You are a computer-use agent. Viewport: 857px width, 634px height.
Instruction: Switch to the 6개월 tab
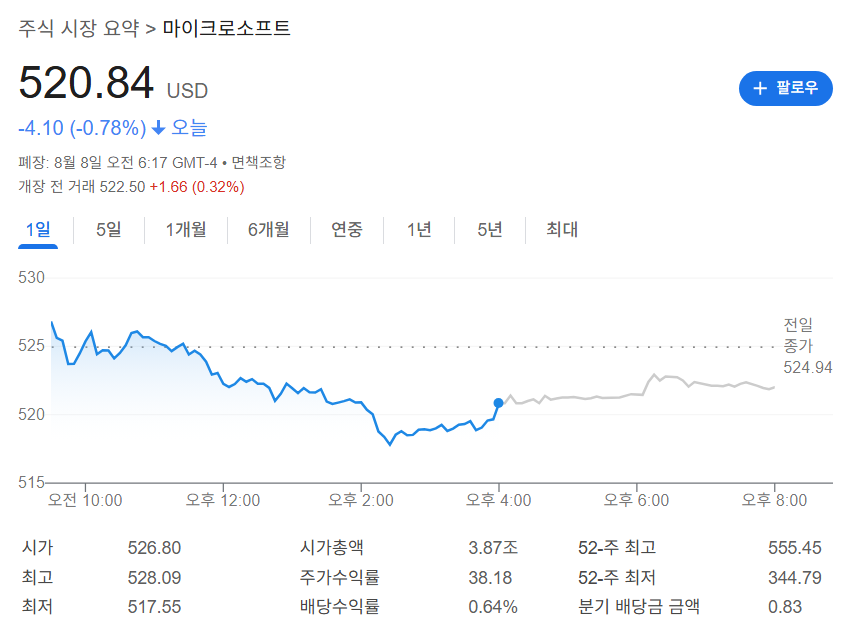click(269, 230)
